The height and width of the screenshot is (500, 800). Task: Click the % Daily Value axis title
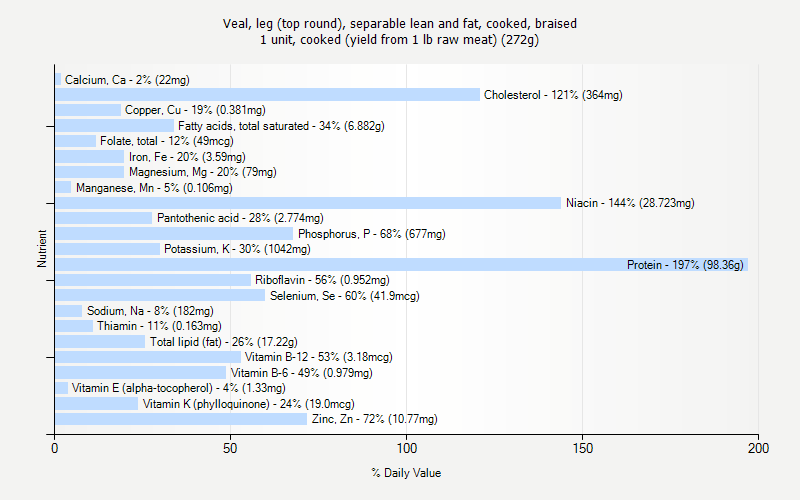[x=406, y=473]
